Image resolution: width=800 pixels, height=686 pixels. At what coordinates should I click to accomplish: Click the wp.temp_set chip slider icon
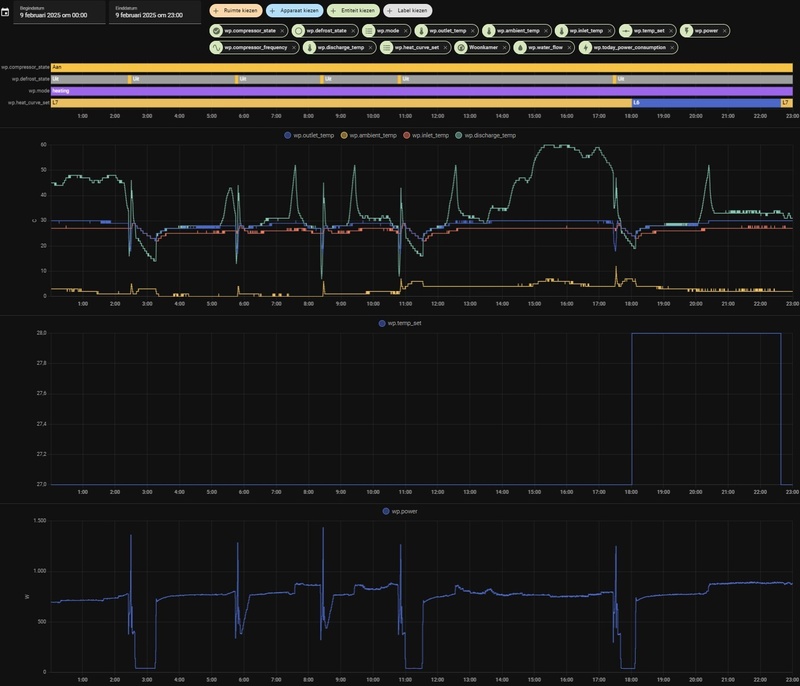click(626, 31)
